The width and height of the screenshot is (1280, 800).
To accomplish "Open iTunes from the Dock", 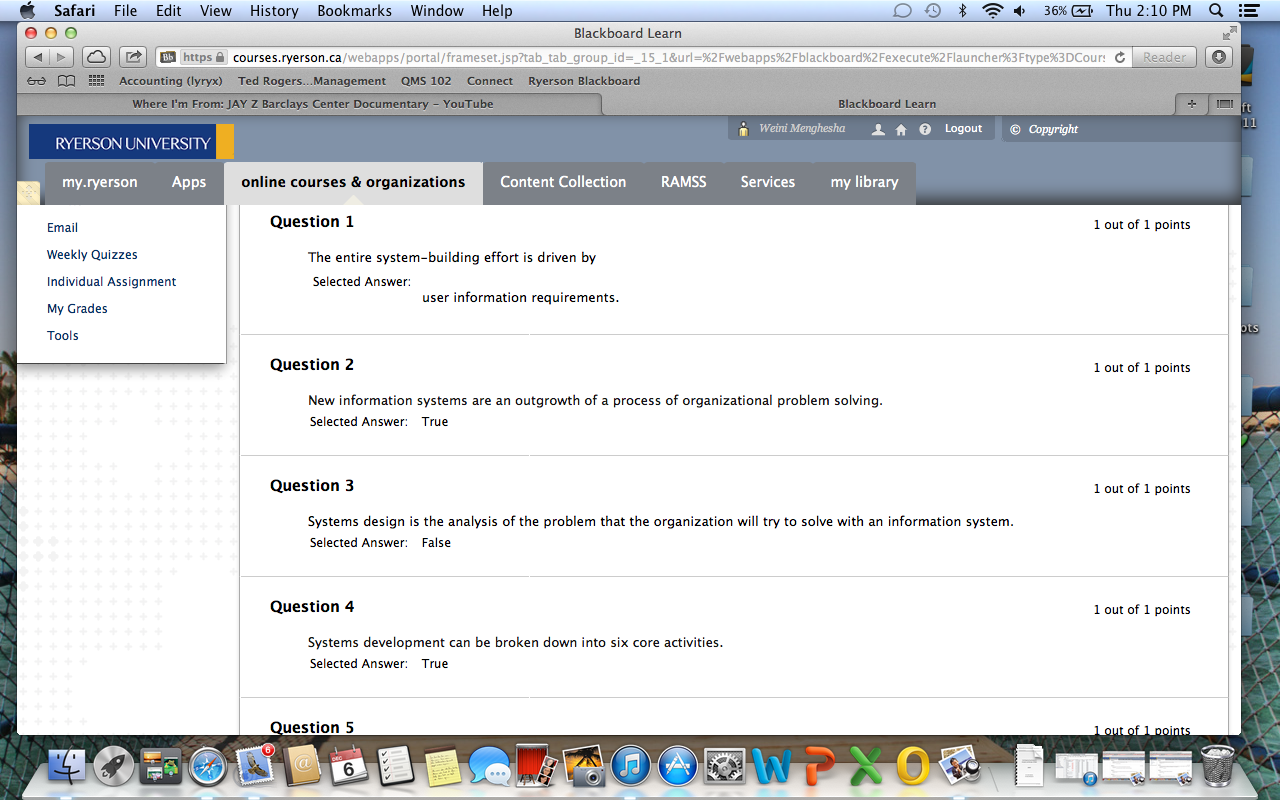I will [631, 767].
